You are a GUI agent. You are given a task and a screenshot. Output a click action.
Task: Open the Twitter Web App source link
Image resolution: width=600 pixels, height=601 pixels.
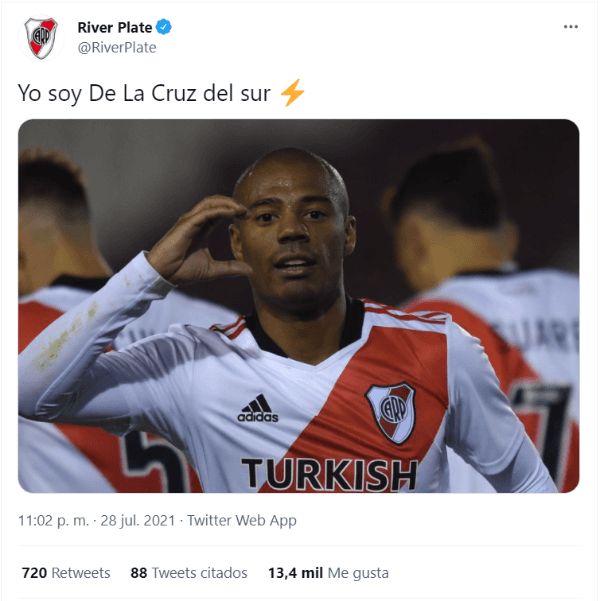(x=242, y=521)
